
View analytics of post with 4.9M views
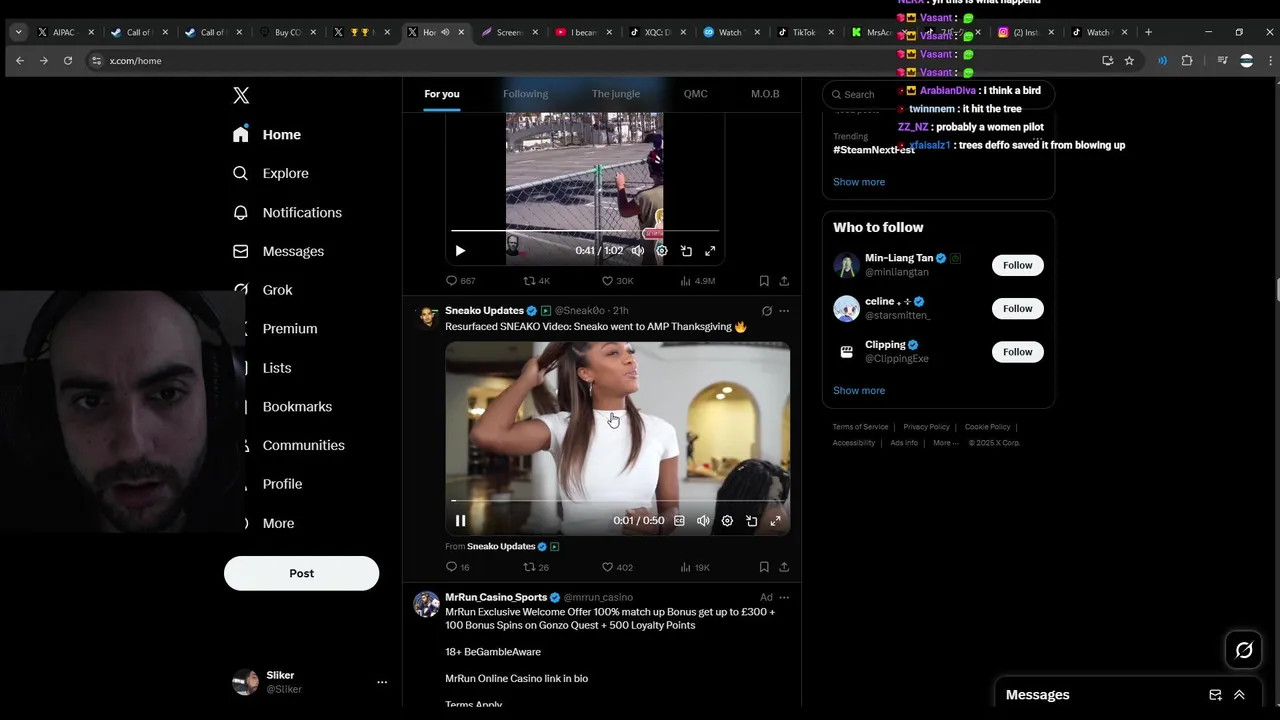[x=697, y=281]
